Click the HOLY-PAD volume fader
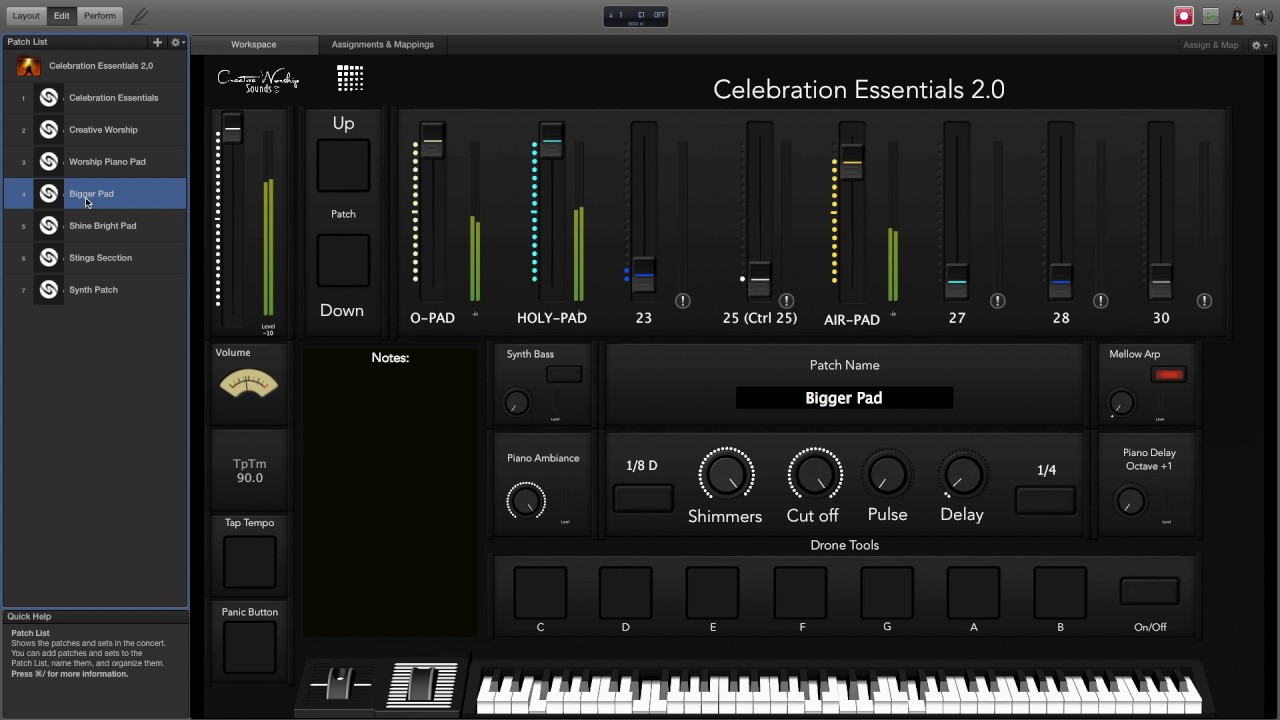This screenshot has width=1280, height=720. (x=551, y=140)
